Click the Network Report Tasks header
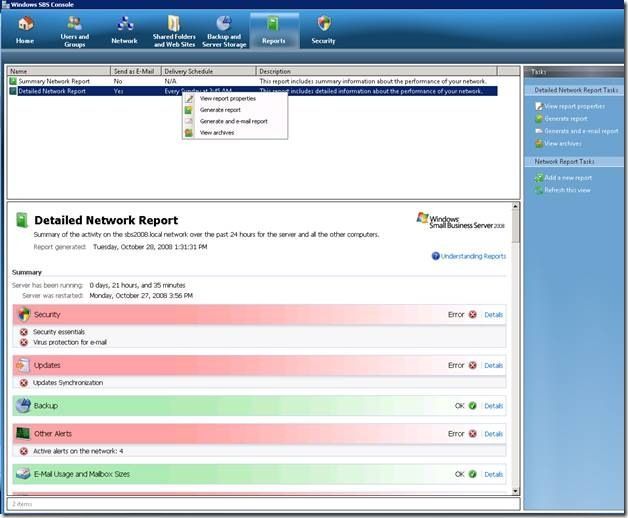The height and width of the screenshot is (518, 628). point(564,161)
